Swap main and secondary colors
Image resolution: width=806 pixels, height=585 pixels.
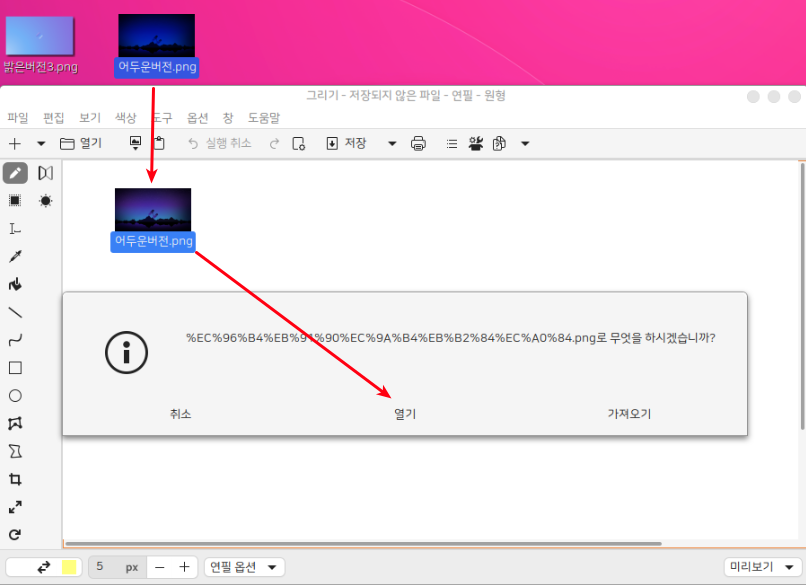(43, 567)
